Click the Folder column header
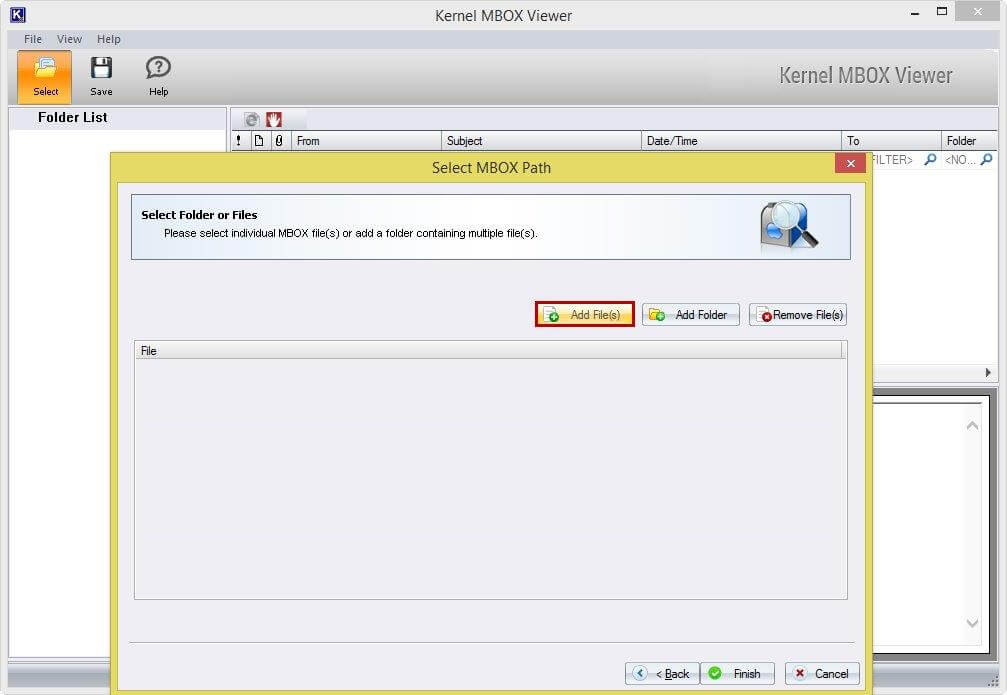Screen dimensions: 1007x695 [970, 141]
